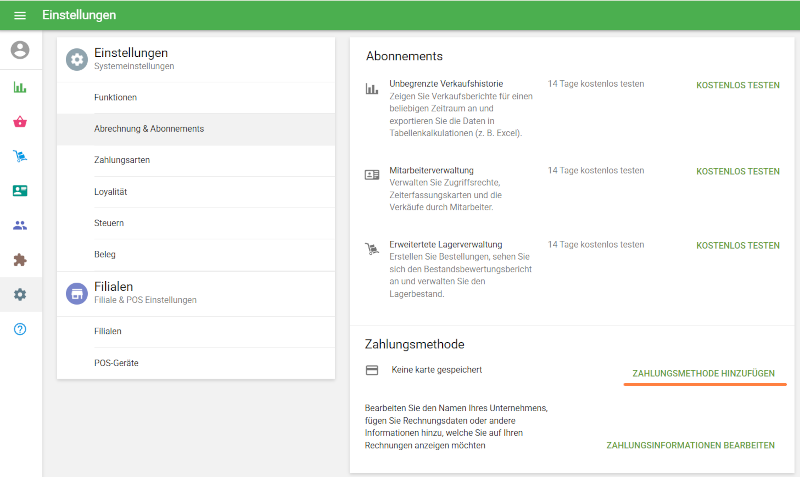The height and width of the screenshot is (477, 800).
Task: Click Zahlungsmethode hinzufügen
Action: [x=703, y=373]
